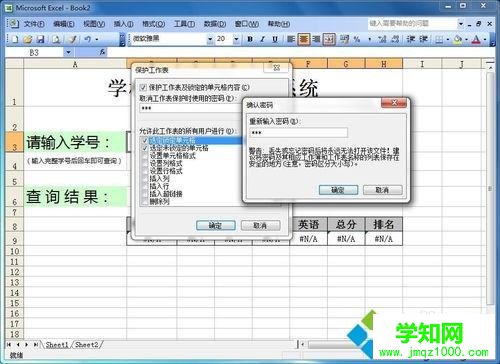This screenshot has width=500, height=364.
Task: Toggle 删除列 checkbox
Action: click(x=145, y=201)
